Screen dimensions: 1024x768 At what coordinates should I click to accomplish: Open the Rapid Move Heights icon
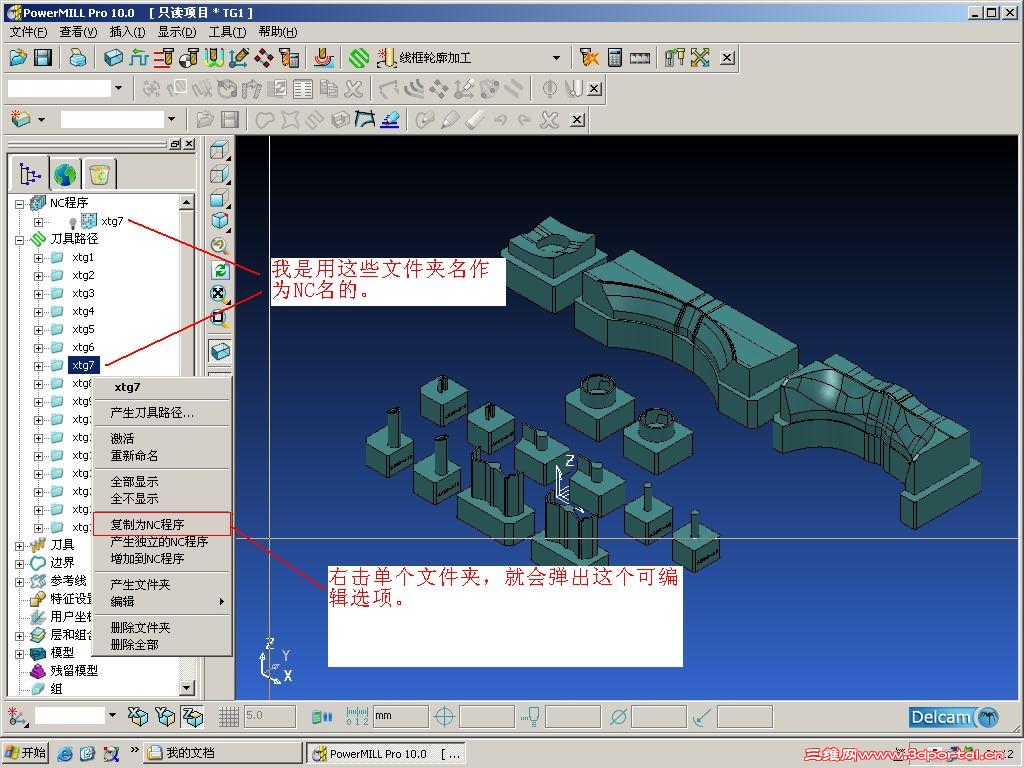coord(163,58)
